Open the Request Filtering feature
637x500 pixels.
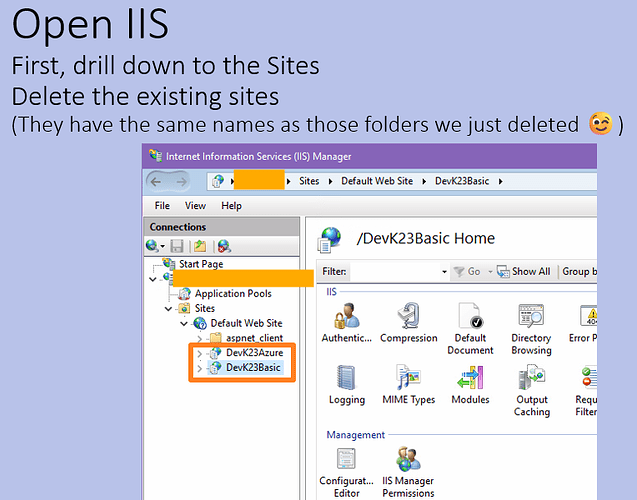587,391
